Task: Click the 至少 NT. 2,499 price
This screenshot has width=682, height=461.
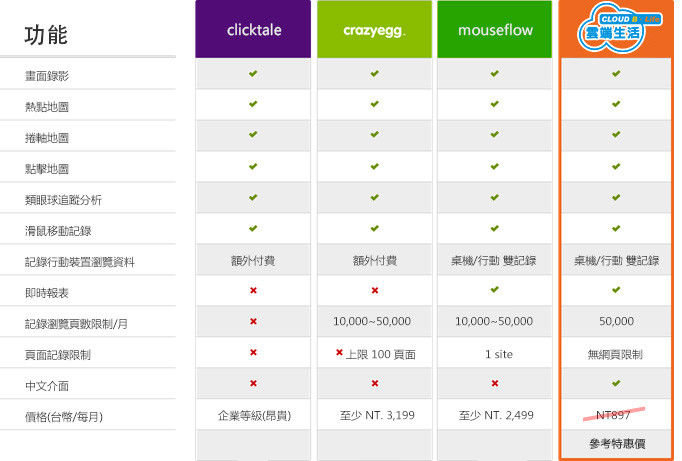Action: (496, 415)
